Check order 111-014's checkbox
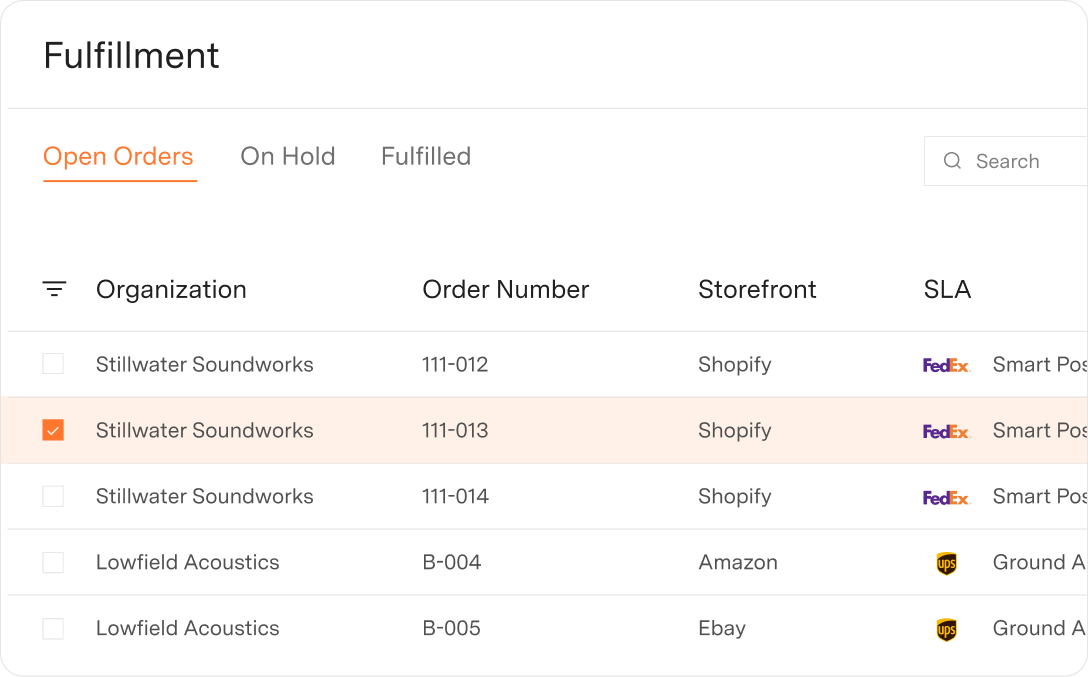Image resolution: width=1088 pixels, height=677 pixels. click(53, 496)
